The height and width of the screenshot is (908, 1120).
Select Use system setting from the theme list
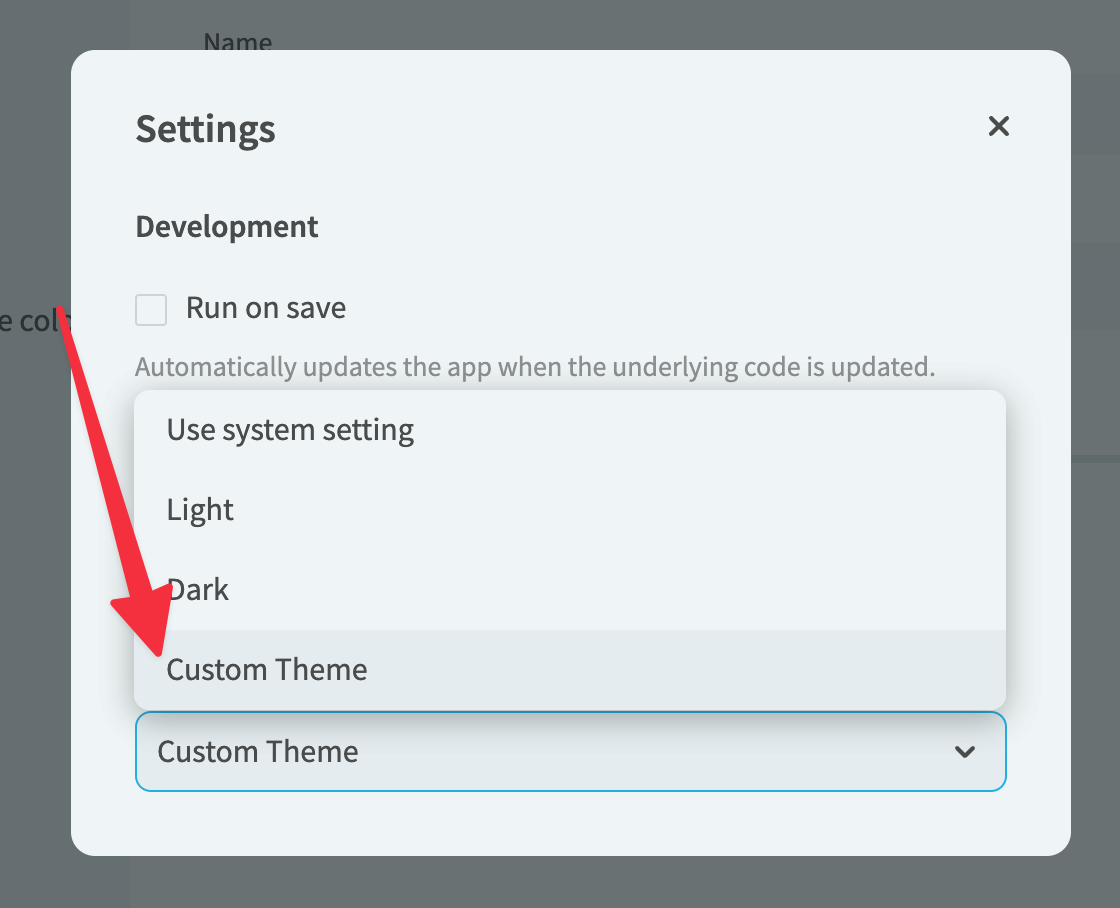click(290, 430)
